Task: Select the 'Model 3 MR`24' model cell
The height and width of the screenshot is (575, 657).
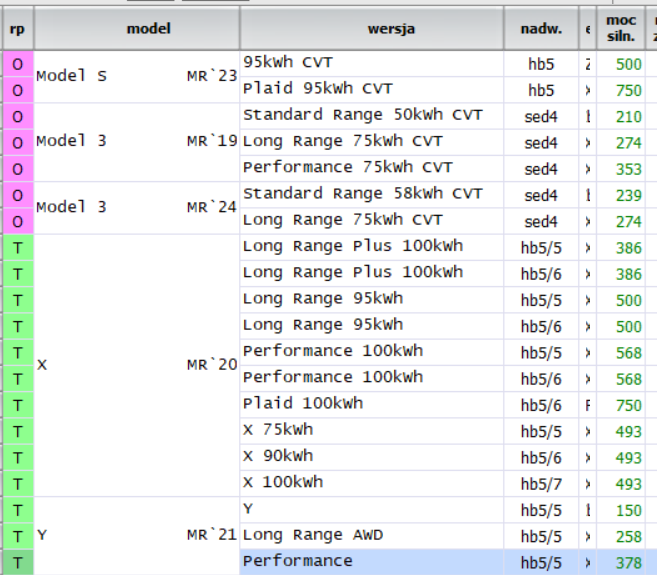Action: coord(136,207)
